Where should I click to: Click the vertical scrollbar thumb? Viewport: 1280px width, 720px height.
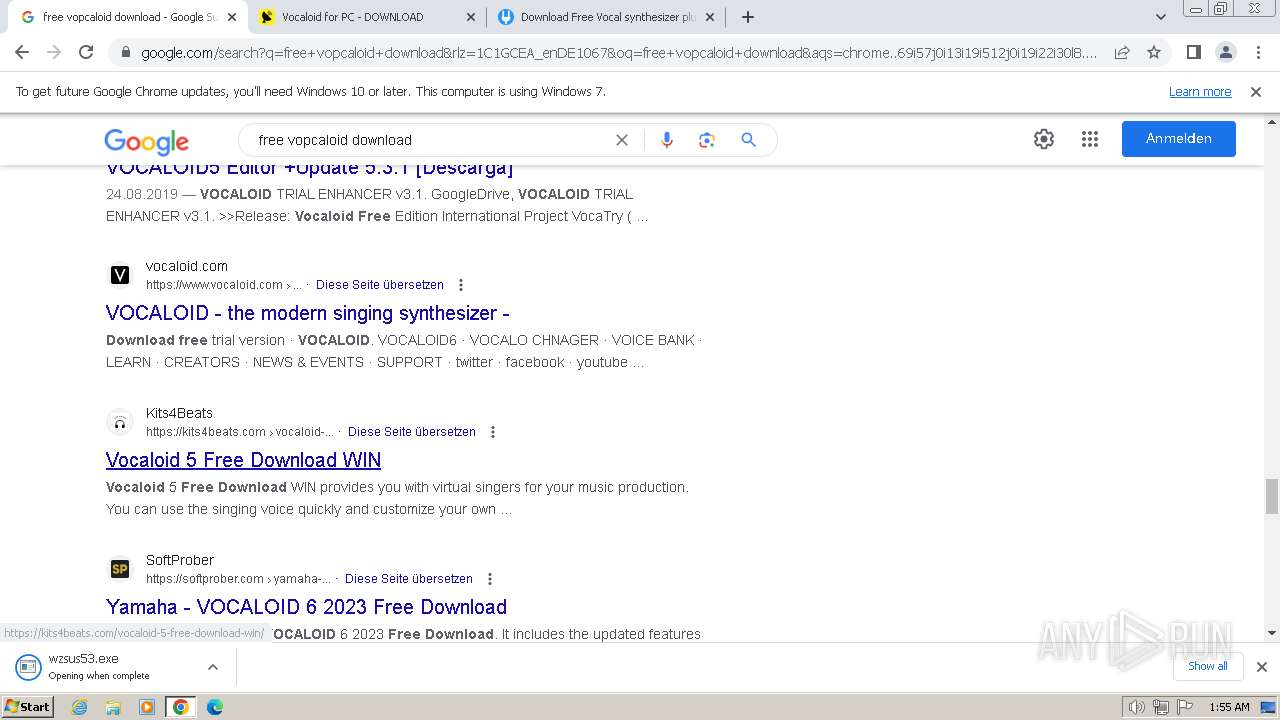1271,495
